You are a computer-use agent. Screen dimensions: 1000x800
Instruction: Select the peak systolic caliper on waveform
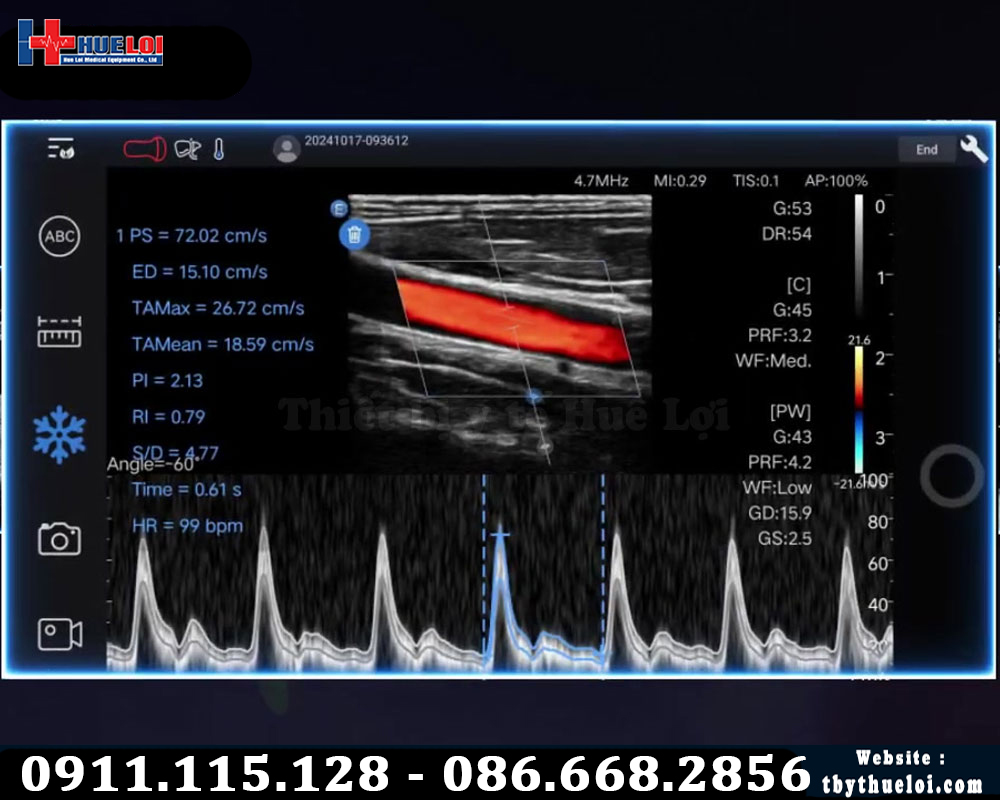coord(500,536)
